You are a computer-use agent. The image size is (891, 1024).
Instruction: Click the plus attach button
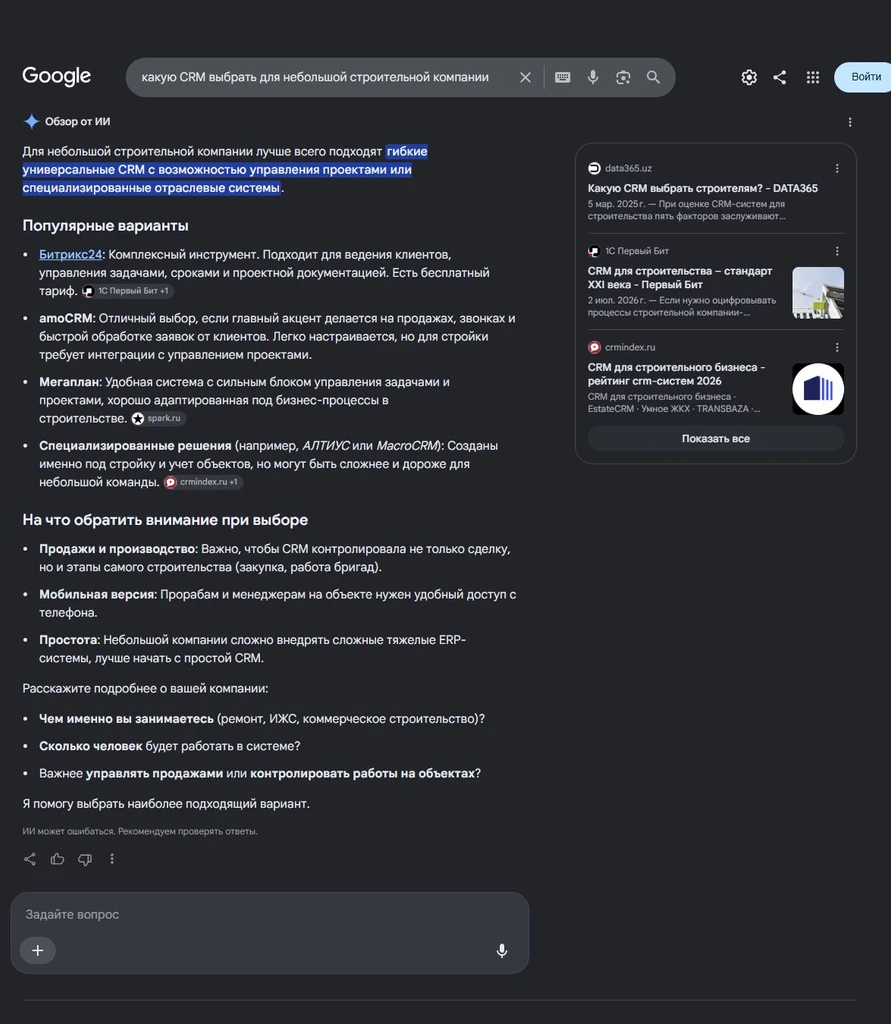38,950
